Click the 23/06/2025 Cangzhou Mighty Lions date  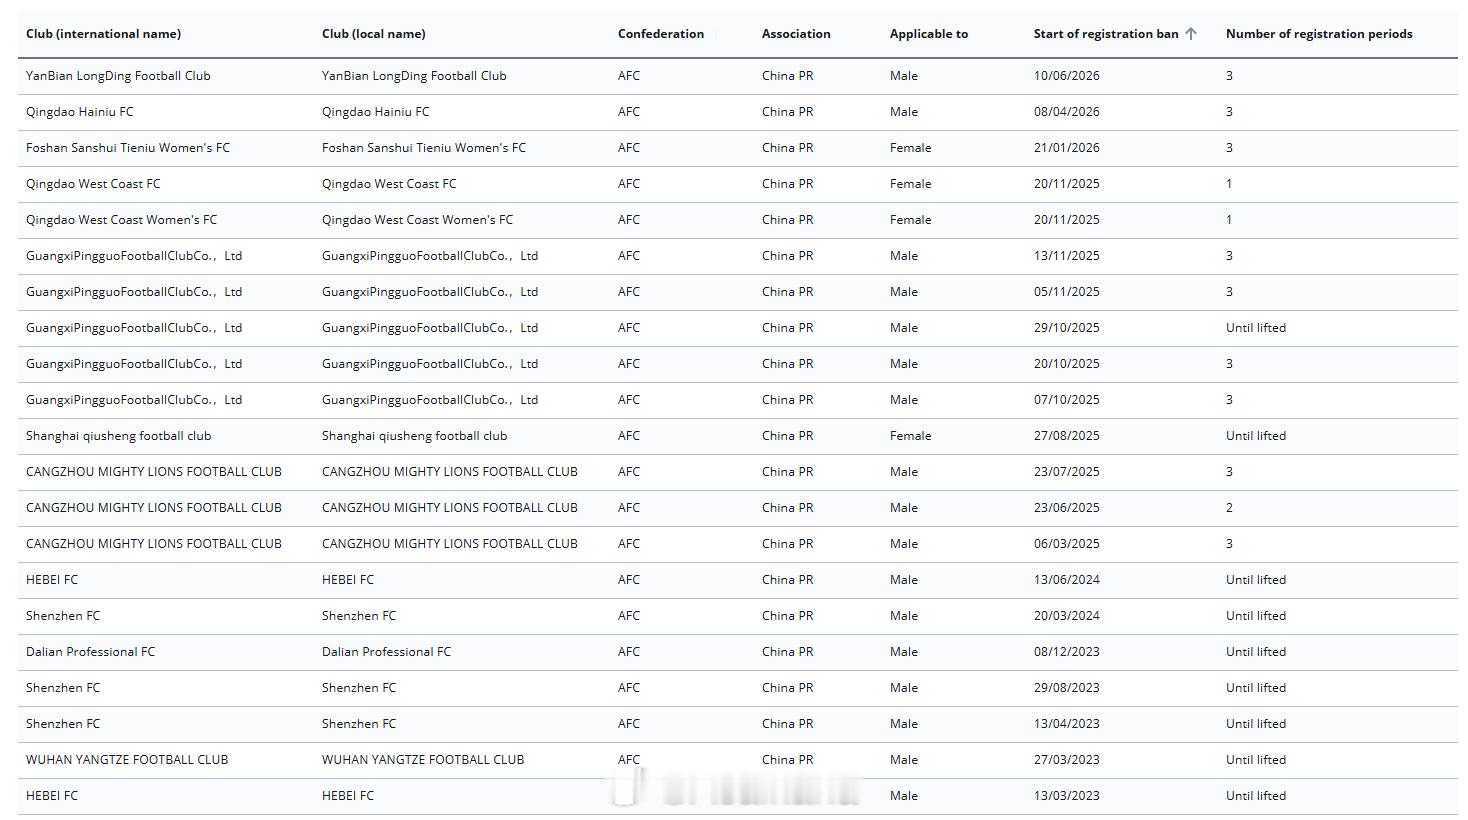pyautogui.click(x=1067, y=508)
